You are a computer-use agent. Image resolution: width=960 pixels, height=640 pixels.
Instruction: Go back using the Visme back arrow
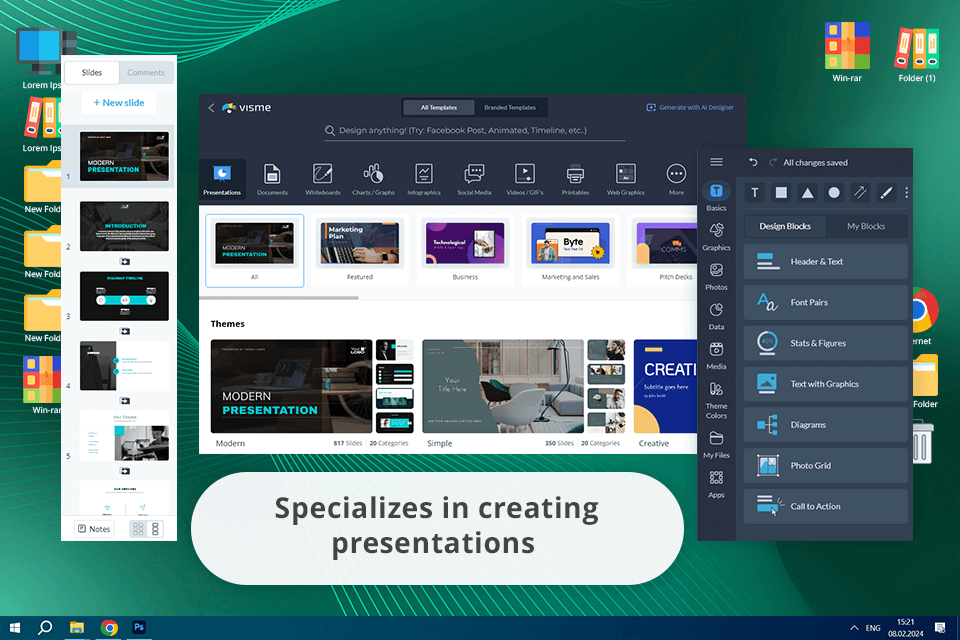pyautogui.click(x=211, y=108)
